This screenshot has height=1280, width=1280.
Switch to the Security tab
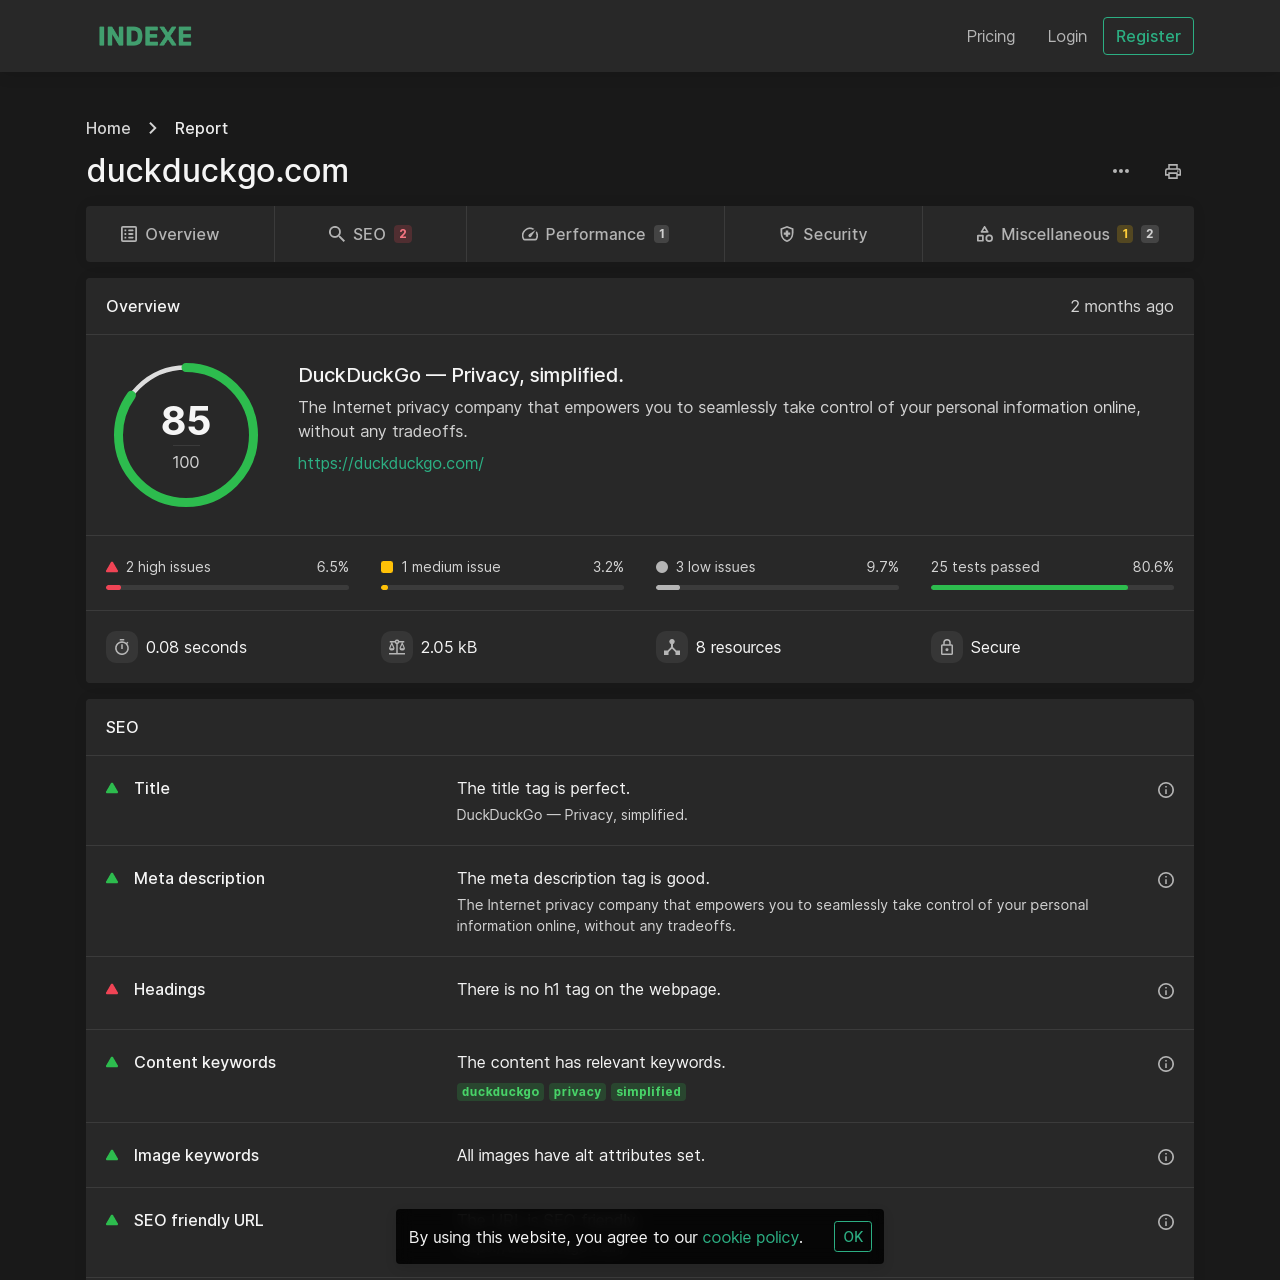click(x=823, y=234)
